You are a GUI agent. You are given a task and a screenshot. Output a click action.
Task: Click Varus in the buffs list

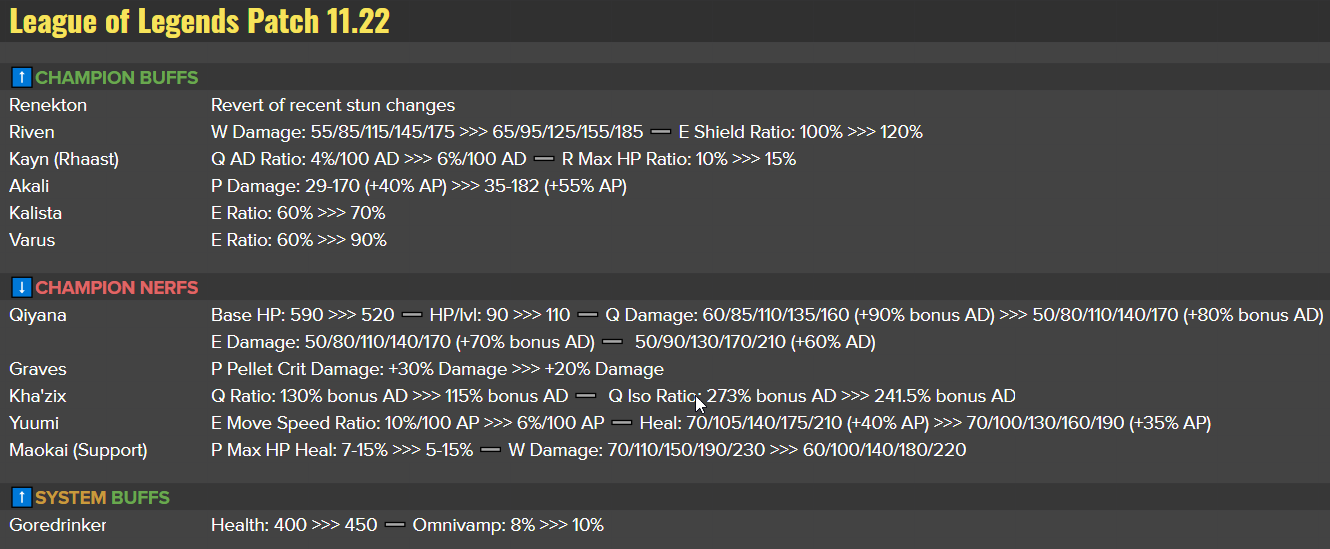32,240
